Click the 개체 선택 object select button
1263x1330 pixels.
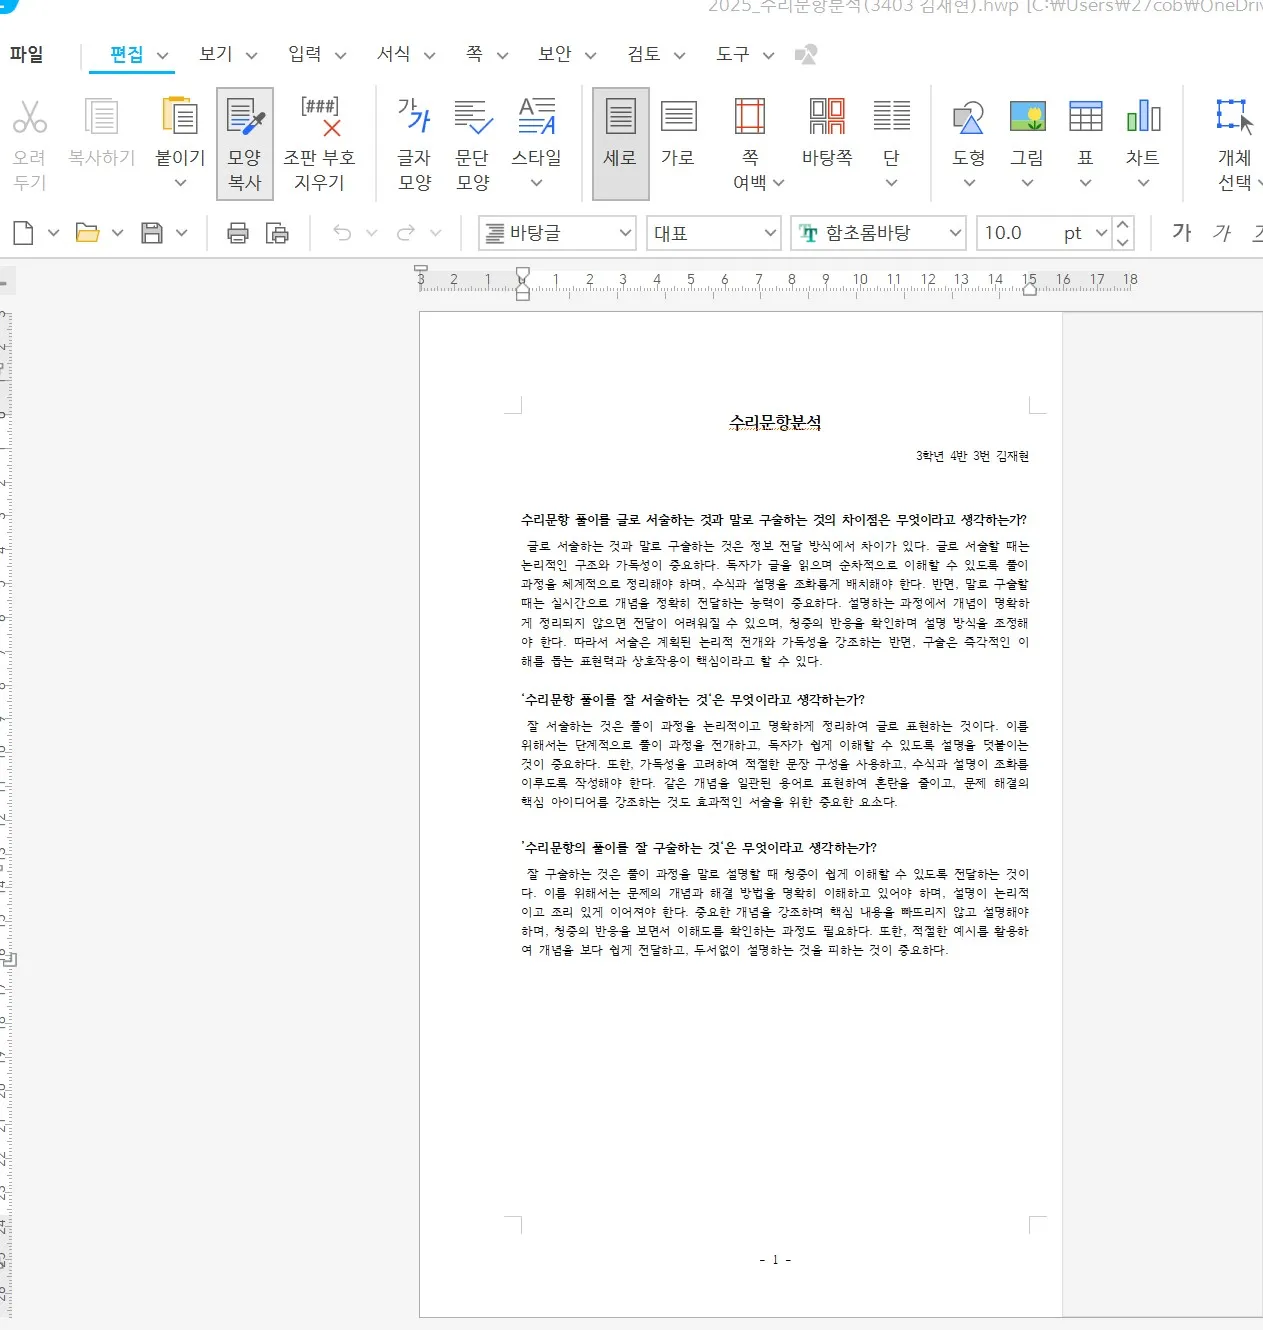(1234, 143)
